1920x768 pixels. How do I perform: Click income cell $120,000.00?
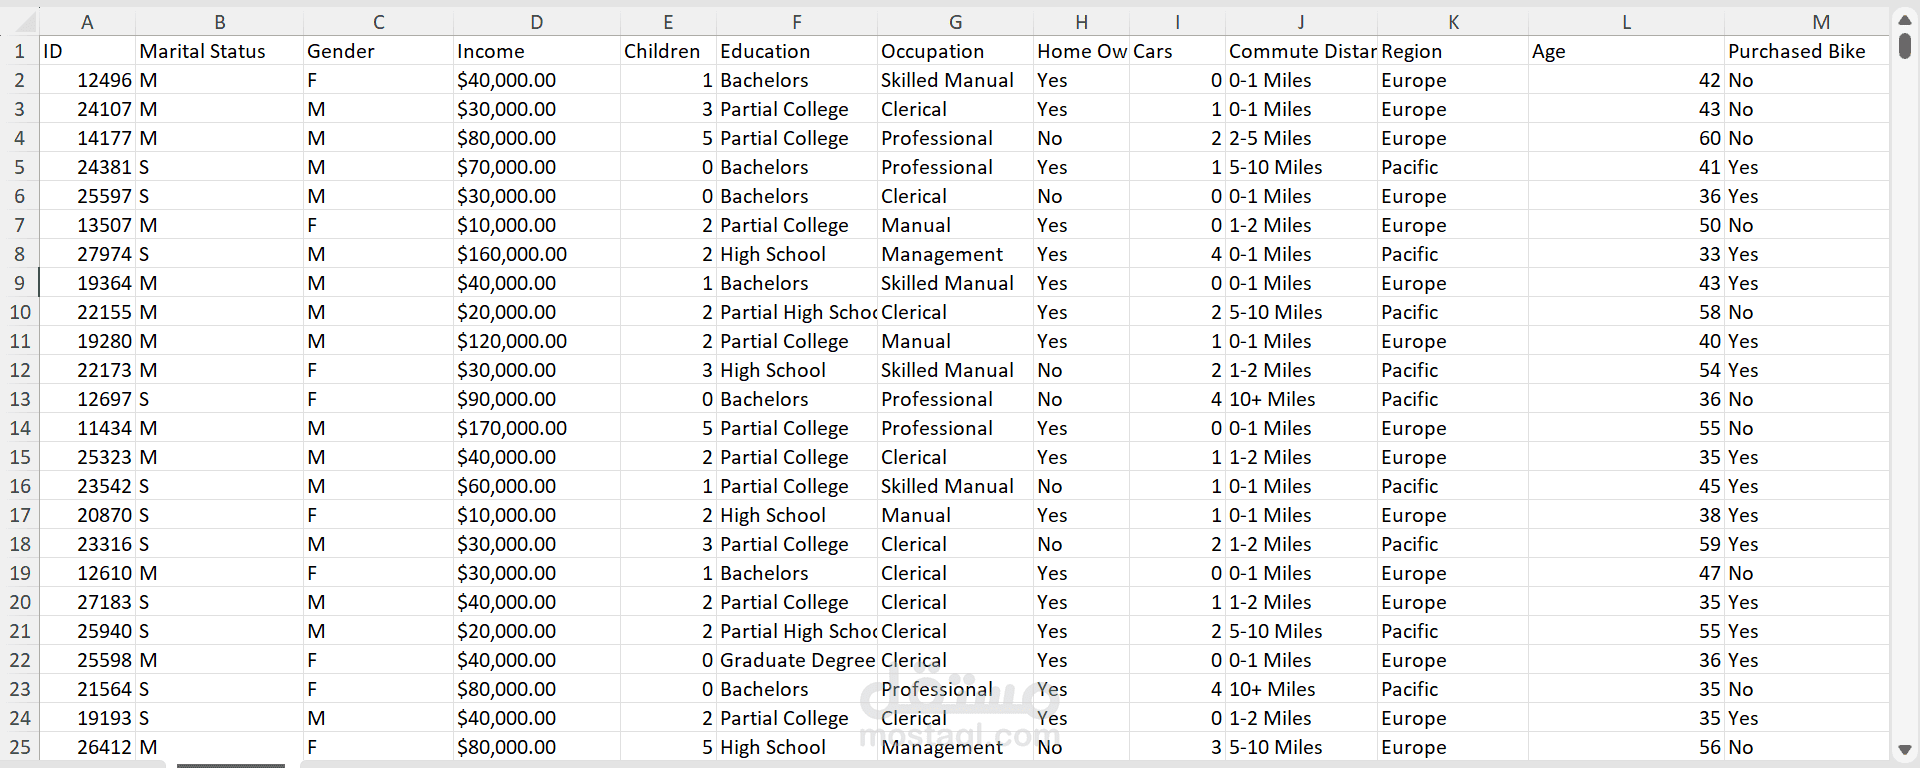click(537, 341)
